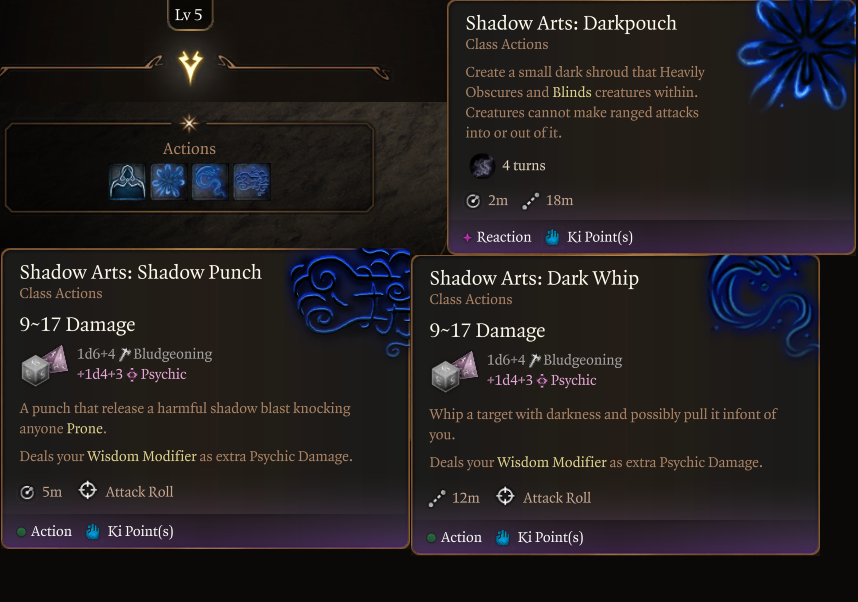The height and width of the screenshot is (602, 858).
Task: Open the Blinds keyword link in Darkpouch
Action: [571, 92]
